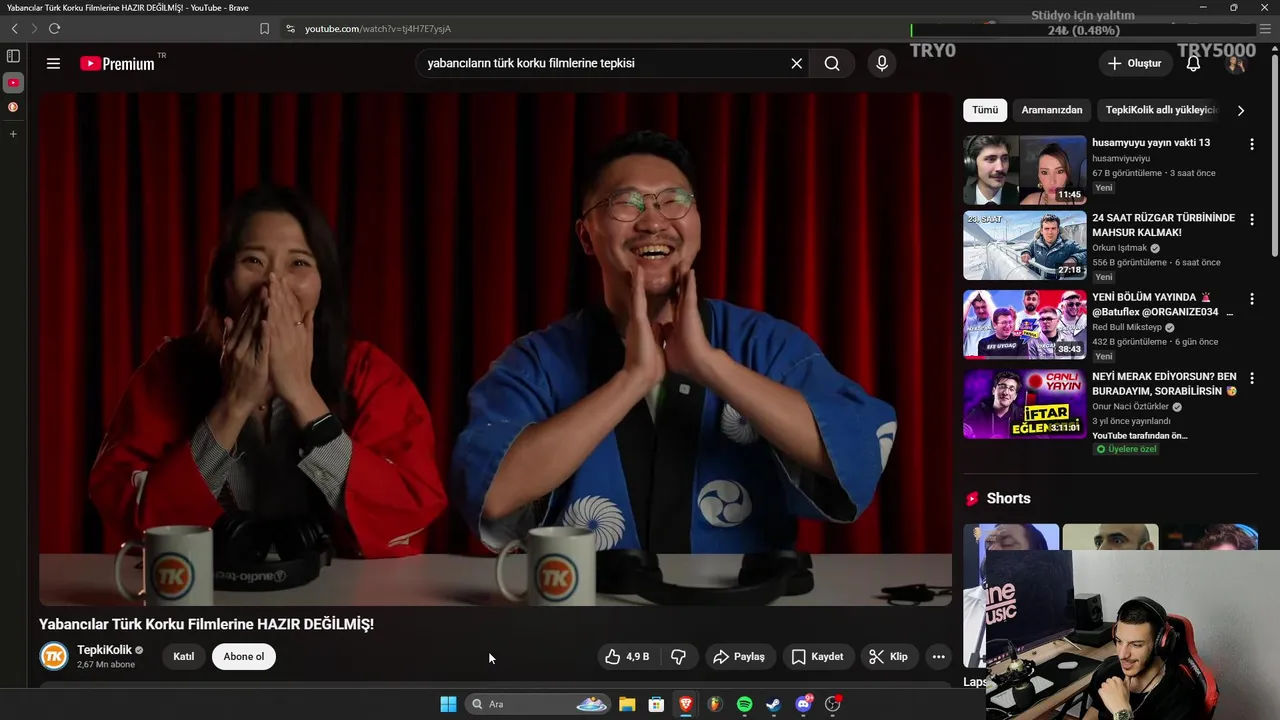
Task: Open Onur Naci Öztürkler channel name
Action: point(1131,407)
